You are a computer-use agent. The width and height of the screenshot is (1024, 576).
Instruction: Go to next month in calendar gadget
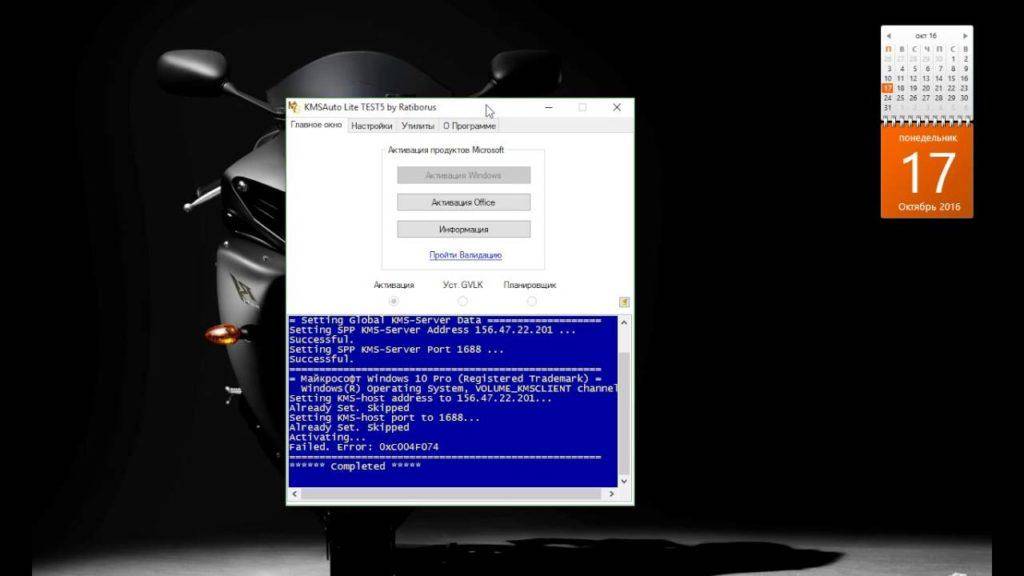pos(965,36)
